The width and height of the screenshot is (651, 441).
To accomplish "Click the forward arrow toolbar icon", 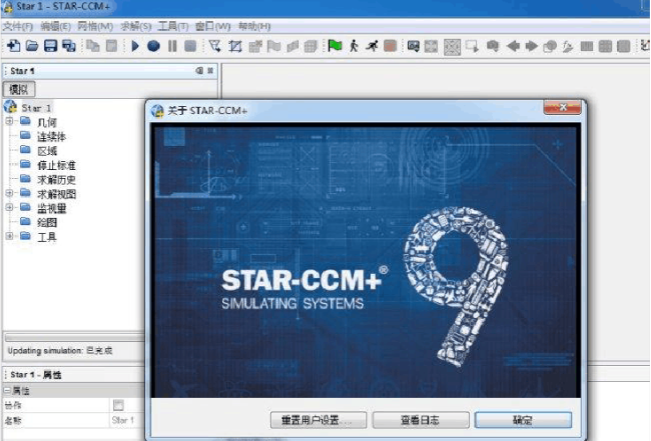I will 532,46.
